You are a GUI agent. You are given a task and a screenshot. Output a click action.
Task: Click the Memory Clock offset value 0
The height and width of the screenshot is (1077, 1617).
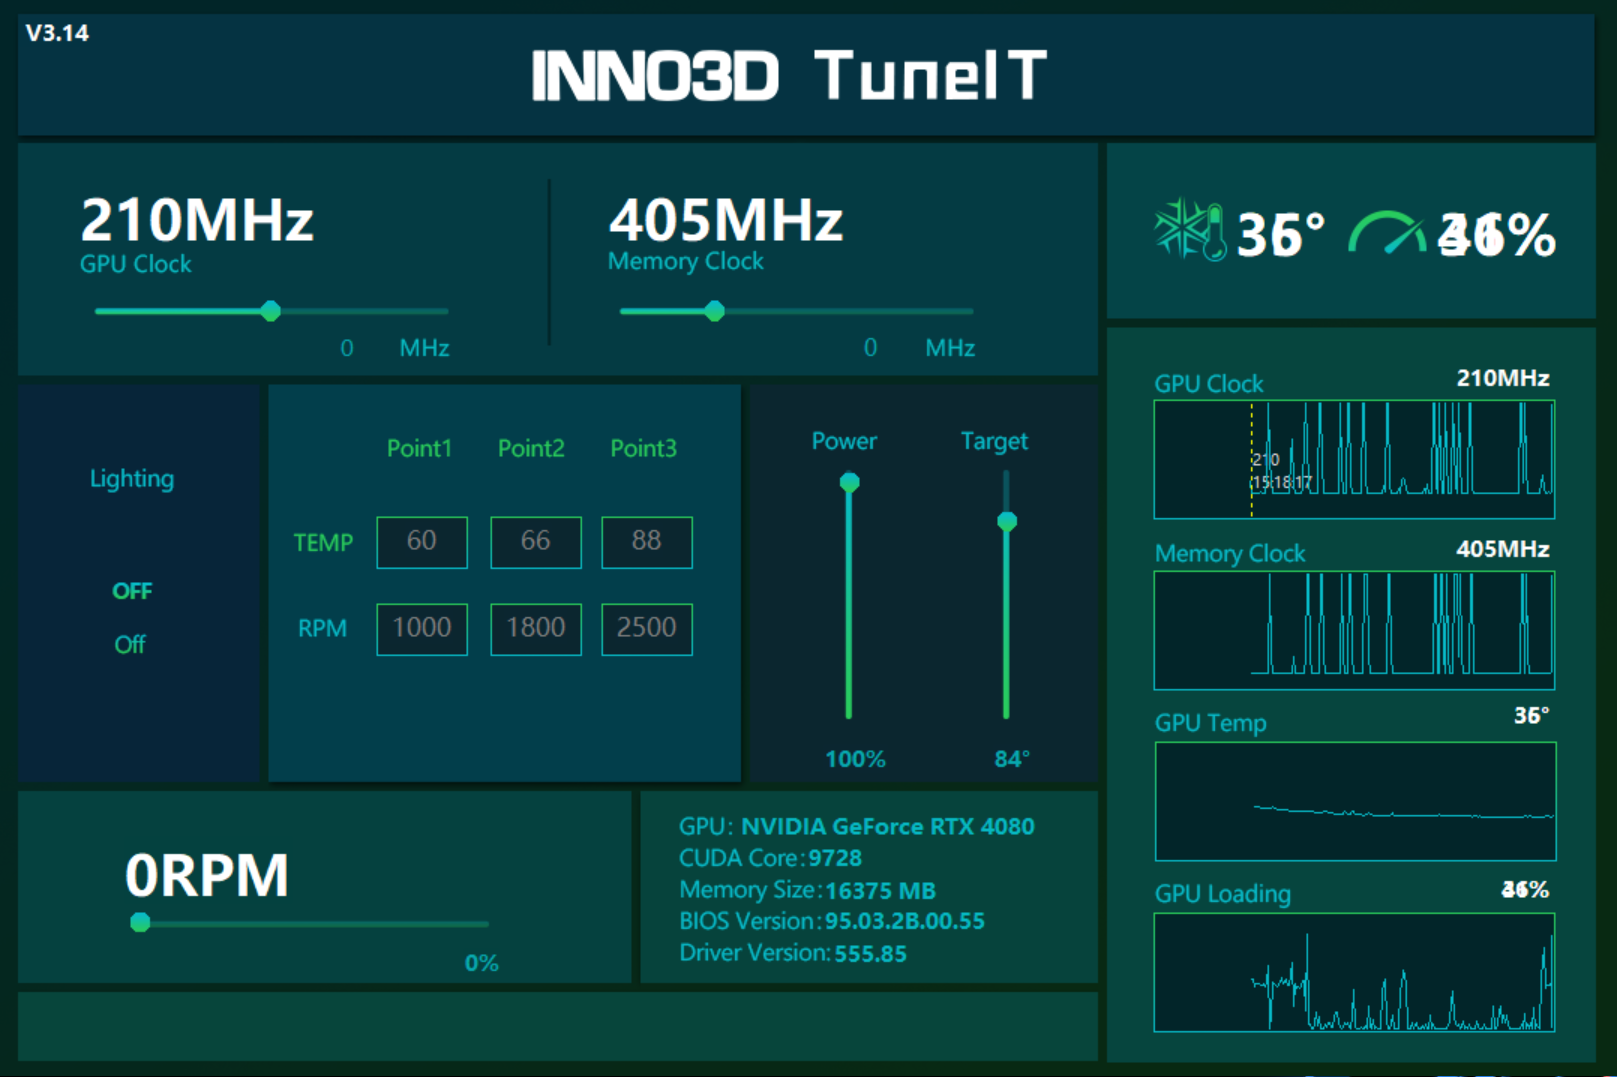tap(871, 348)
